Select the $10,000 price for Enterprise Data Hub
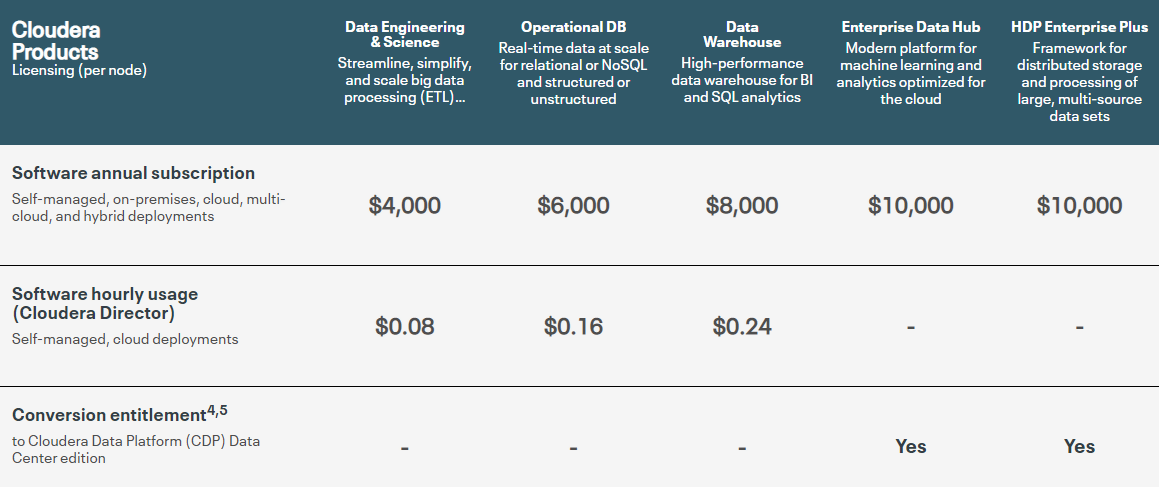Viewport: 1159px width, 487px height. point(910,206)
